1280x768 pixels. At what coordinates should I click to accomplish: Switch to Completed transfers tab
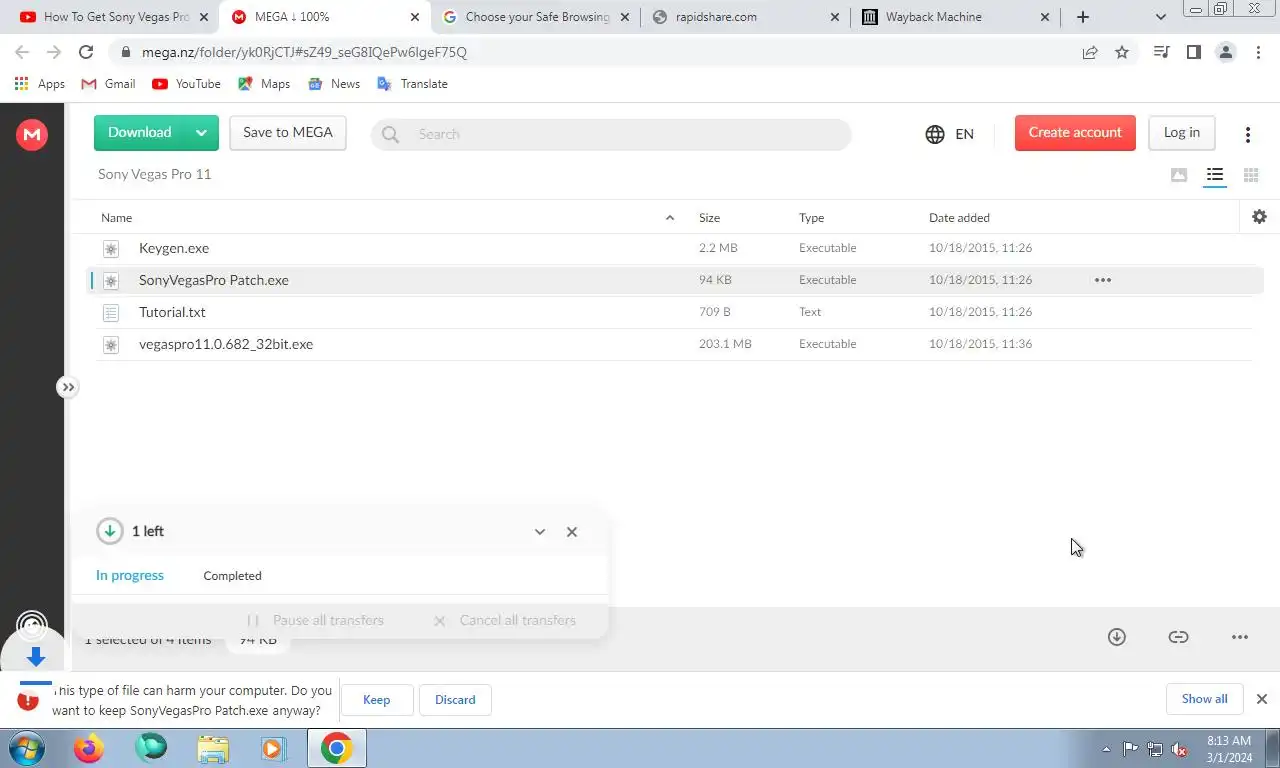coord(232,576)
